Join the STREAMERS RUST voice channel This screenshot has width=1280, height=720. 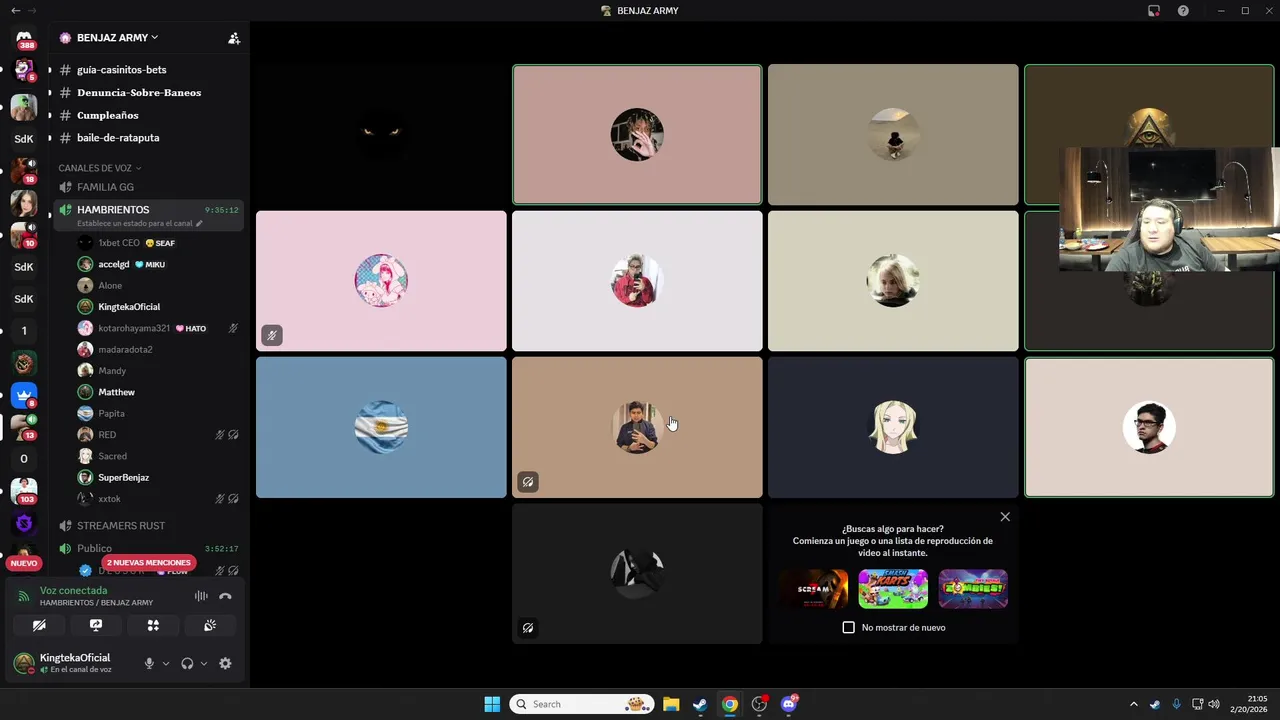tap(147, 526)
